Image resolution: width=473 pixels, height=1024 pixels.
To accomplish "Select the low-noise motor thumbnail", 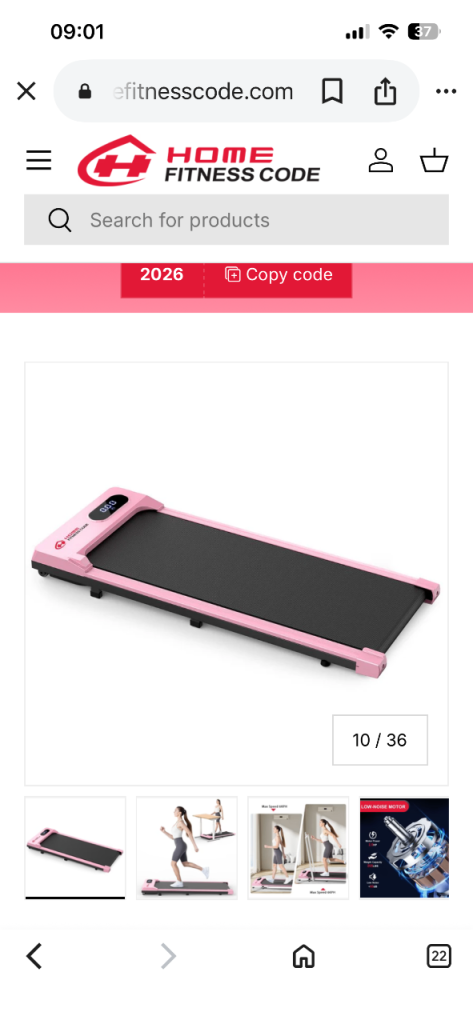I will pyautogui.click(x=404, y=848).
